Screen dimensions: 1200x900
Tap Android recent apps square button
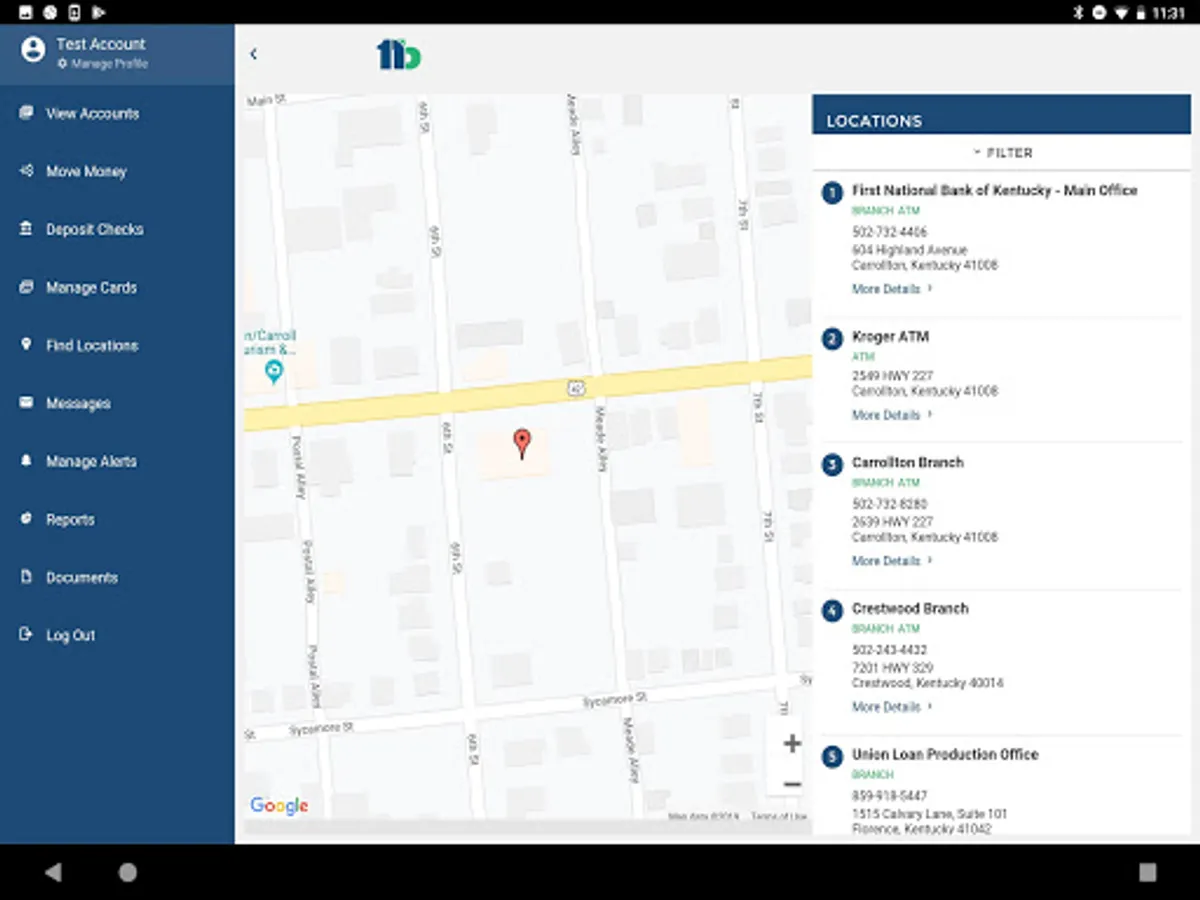coord(1148,872)
